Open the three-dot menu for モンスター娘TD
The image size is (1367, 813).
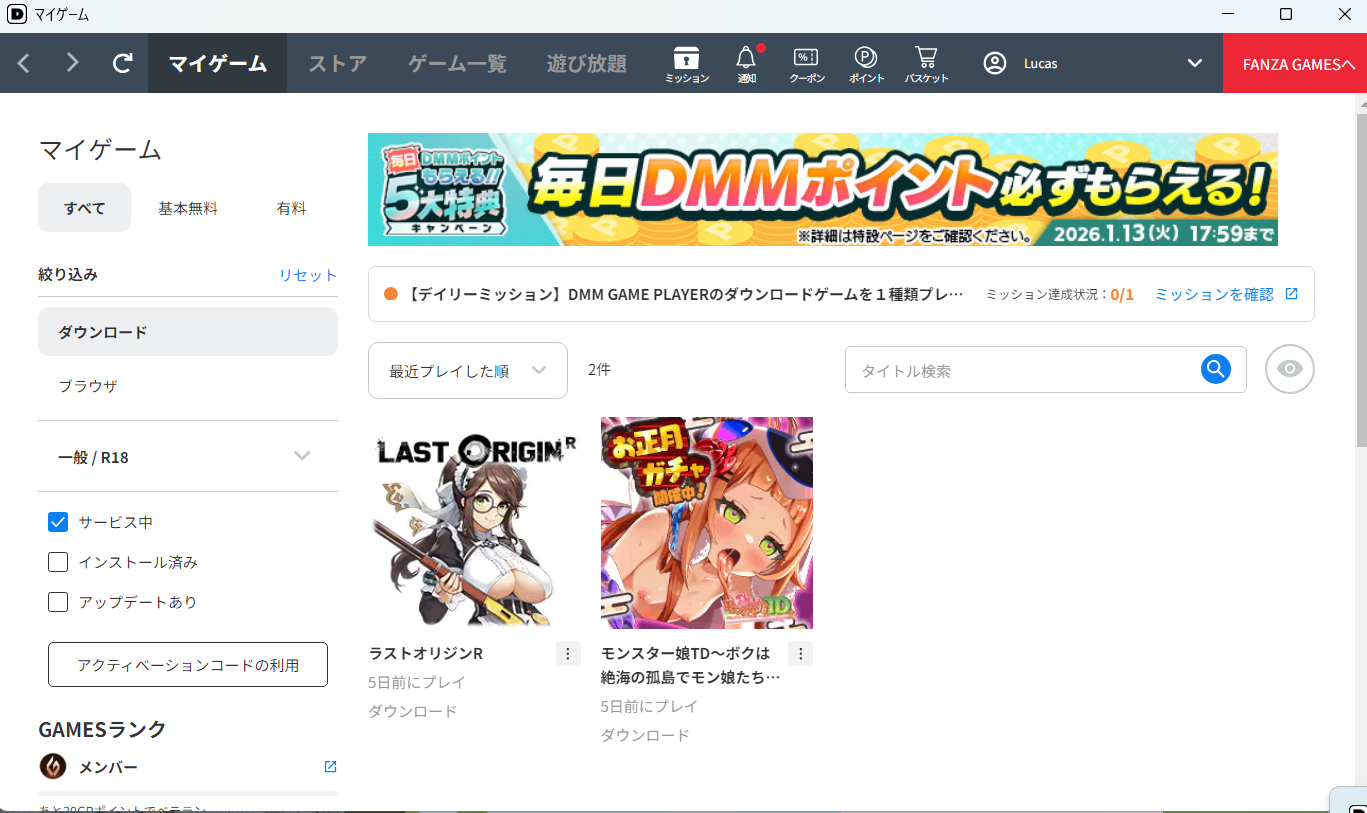tap(800, 654)
